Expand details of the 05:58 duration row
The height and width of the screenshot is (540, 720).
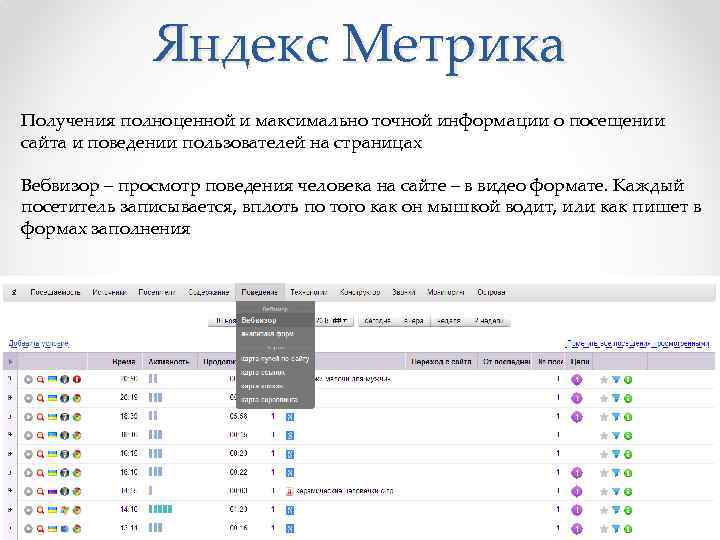(x=10, y=416)
